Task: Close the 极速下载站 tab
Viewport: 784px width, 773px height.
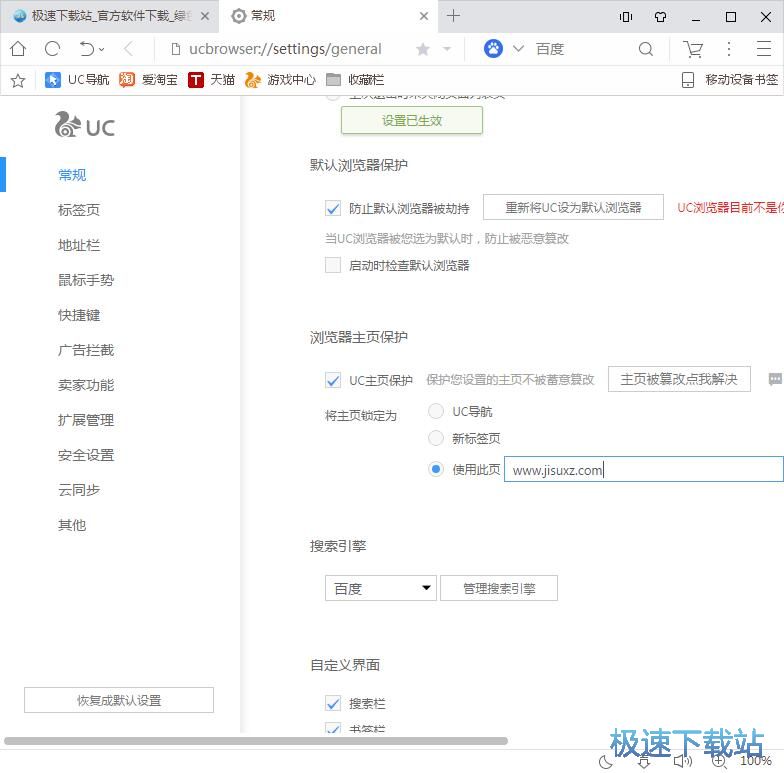Action: pyautogui.click(x=204, y=16)
